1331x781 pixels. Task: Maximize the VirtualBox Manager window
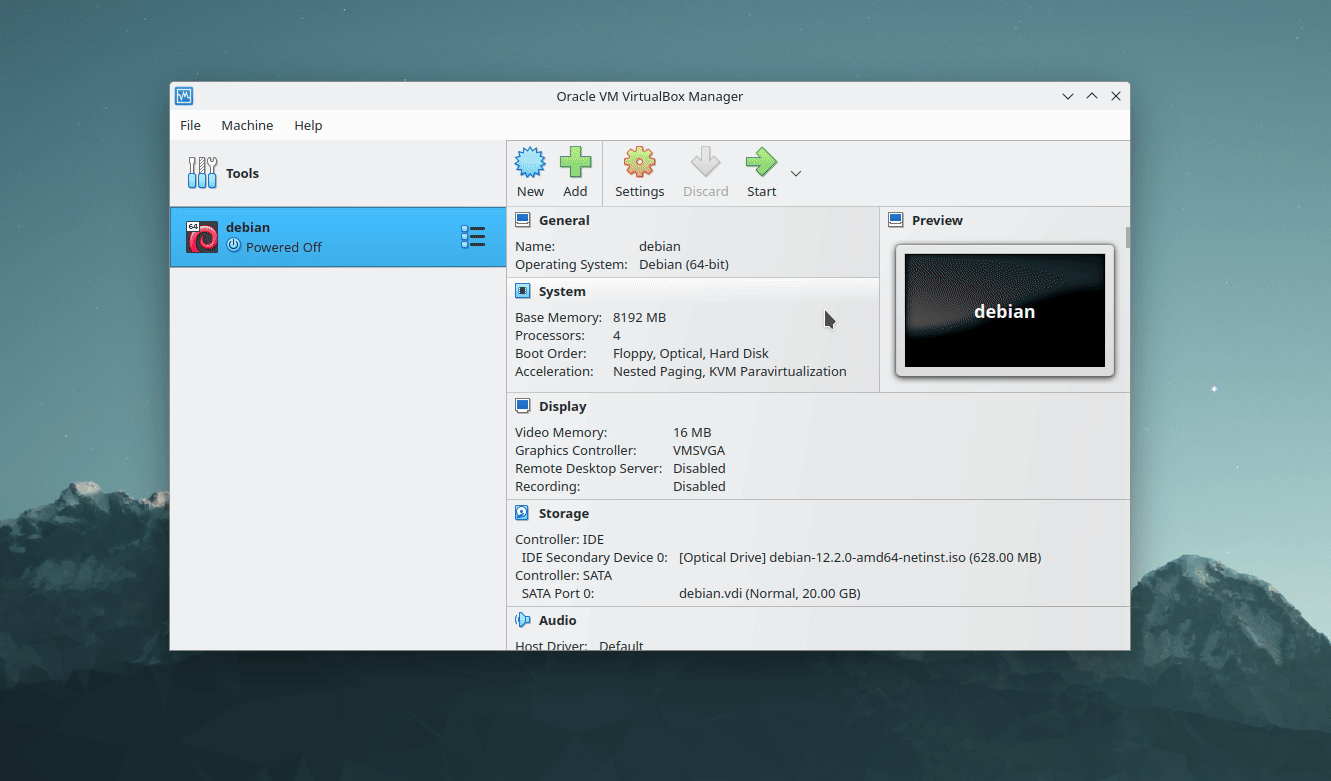1092,96
